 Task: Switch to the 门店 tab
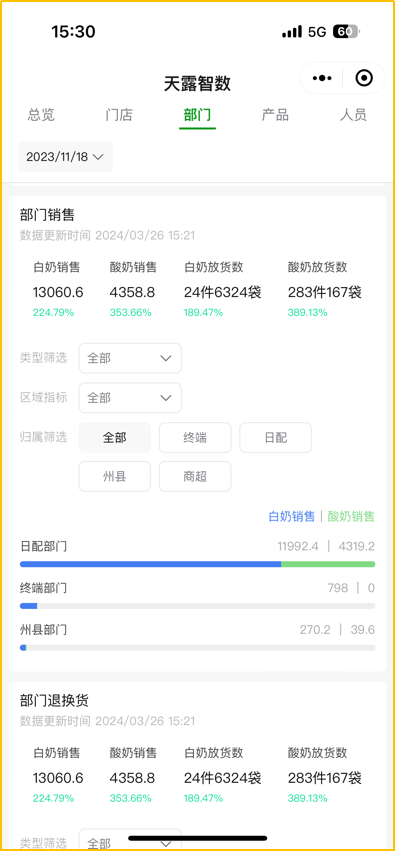(119, 115)
